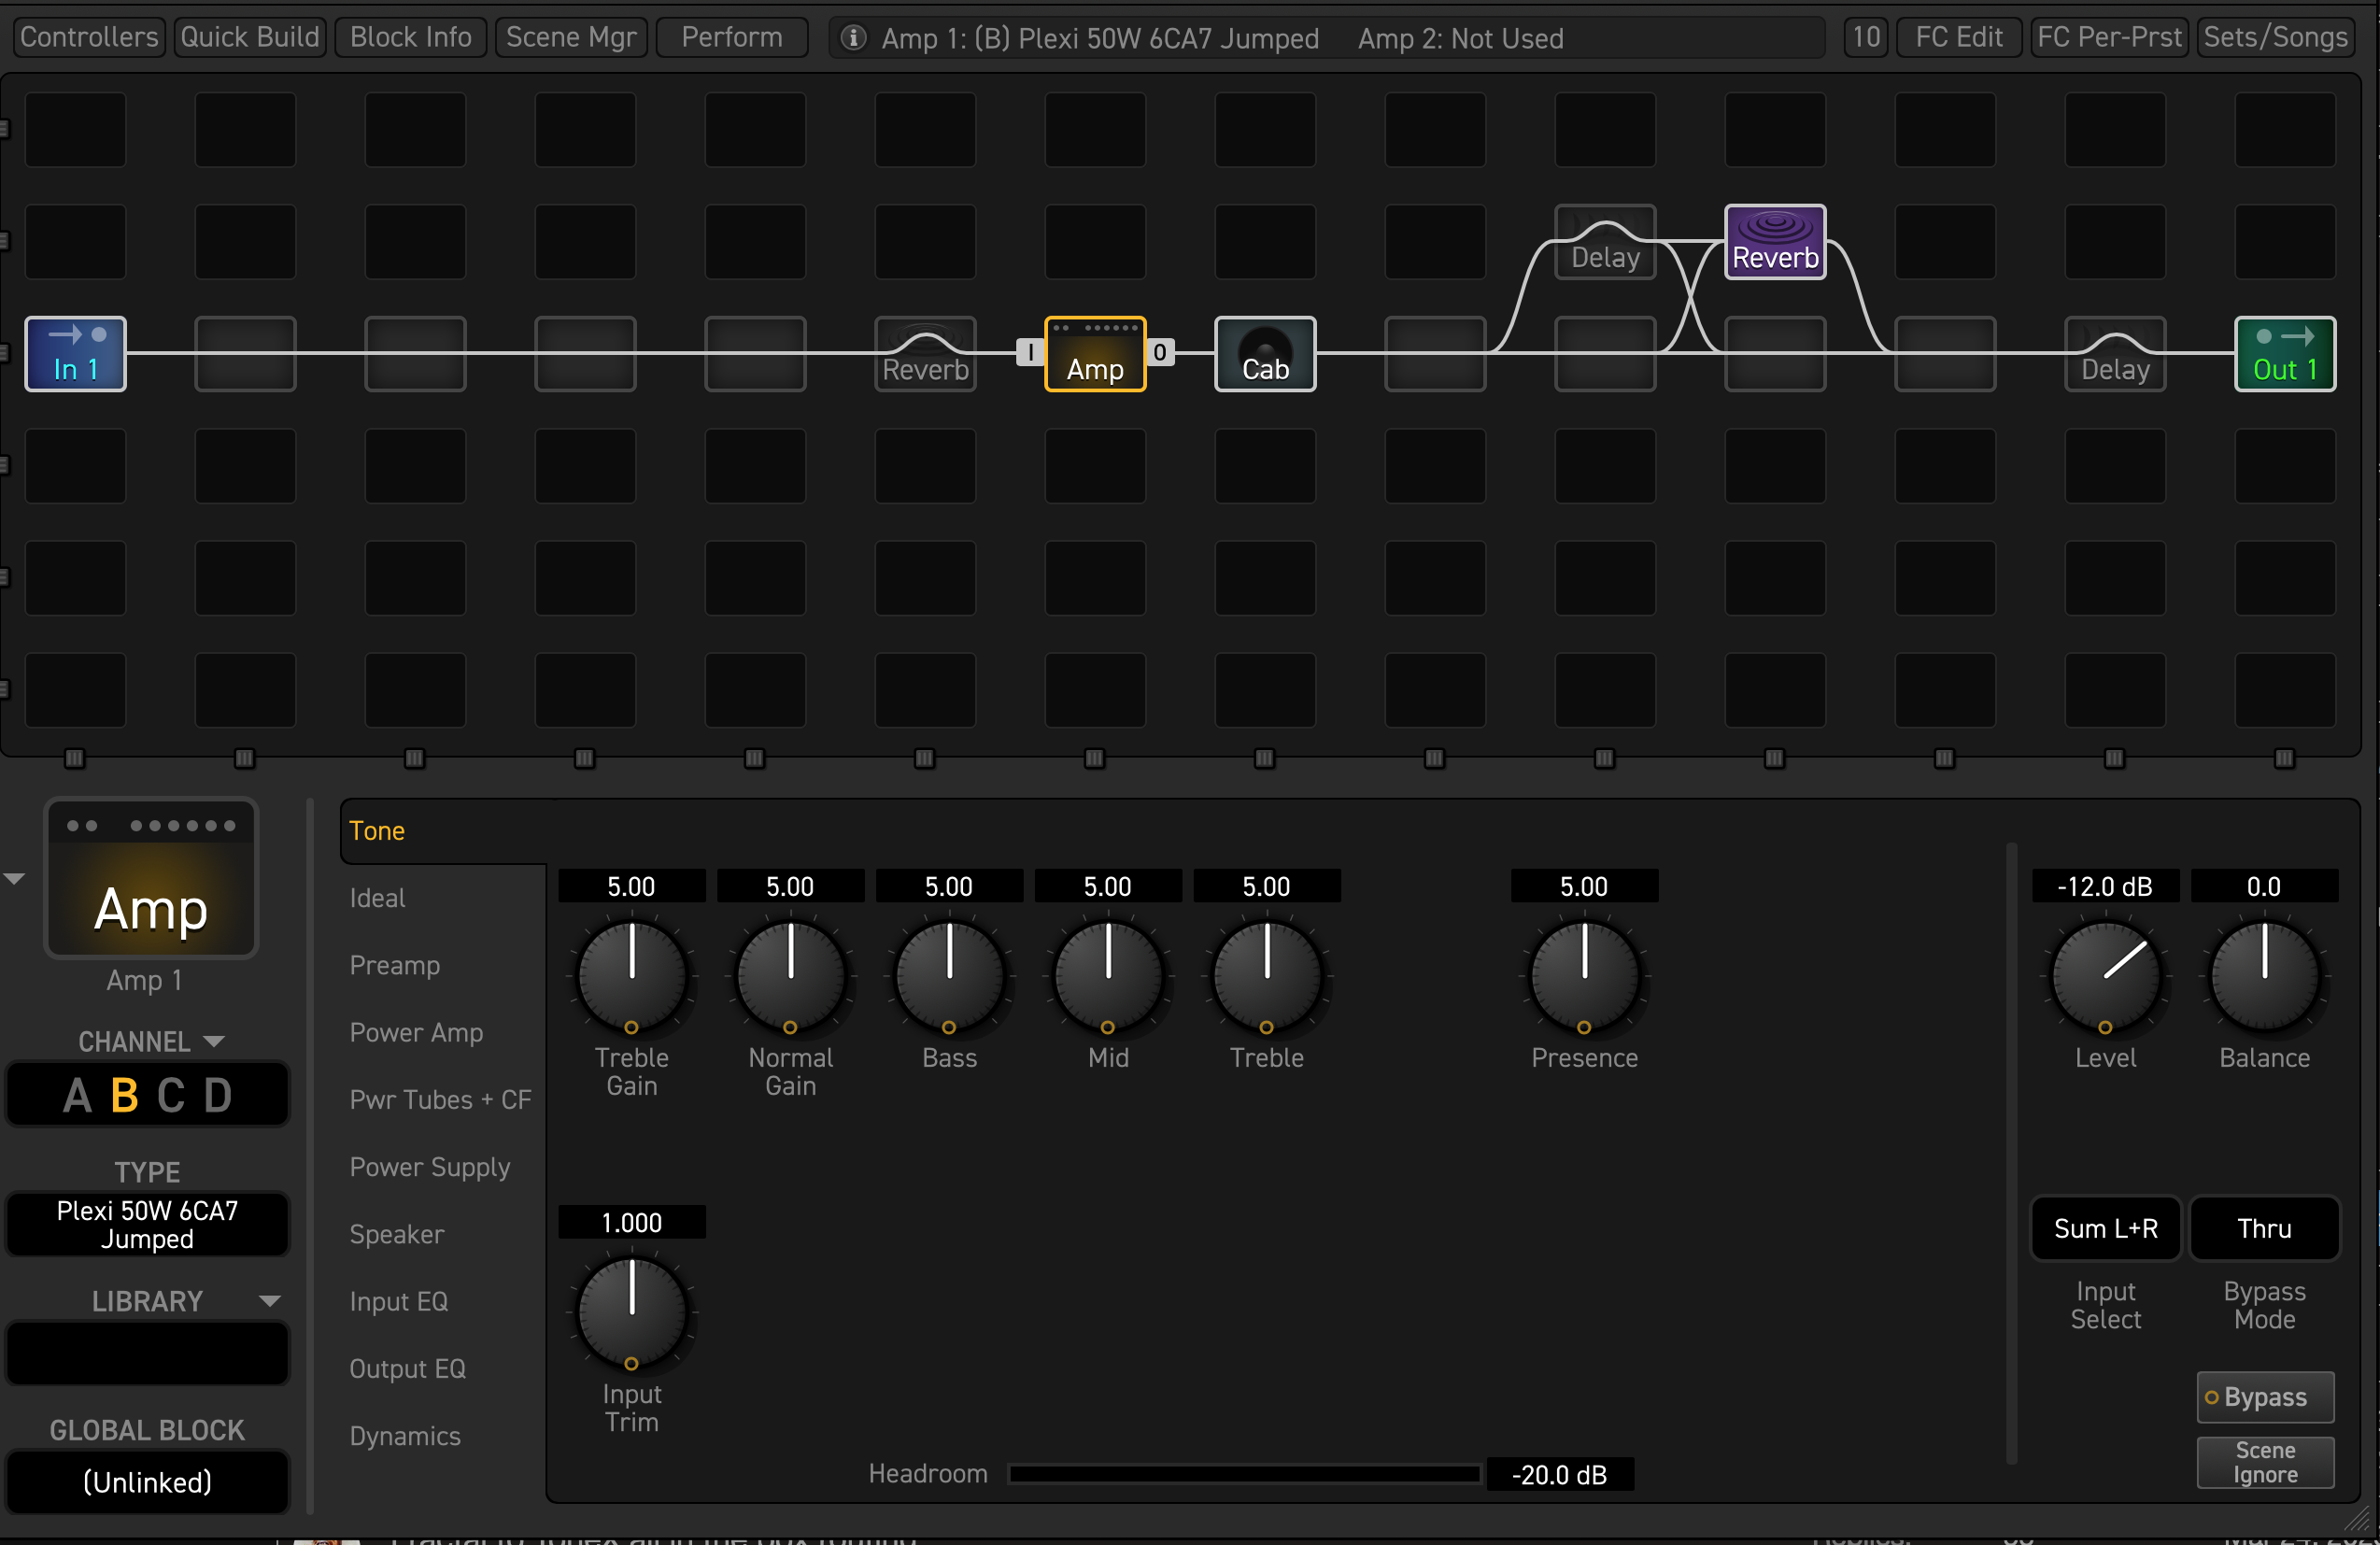This screenshot has width=2380, height=1545.
Task: Click the Presence knob
Action: pos(1583,977)
